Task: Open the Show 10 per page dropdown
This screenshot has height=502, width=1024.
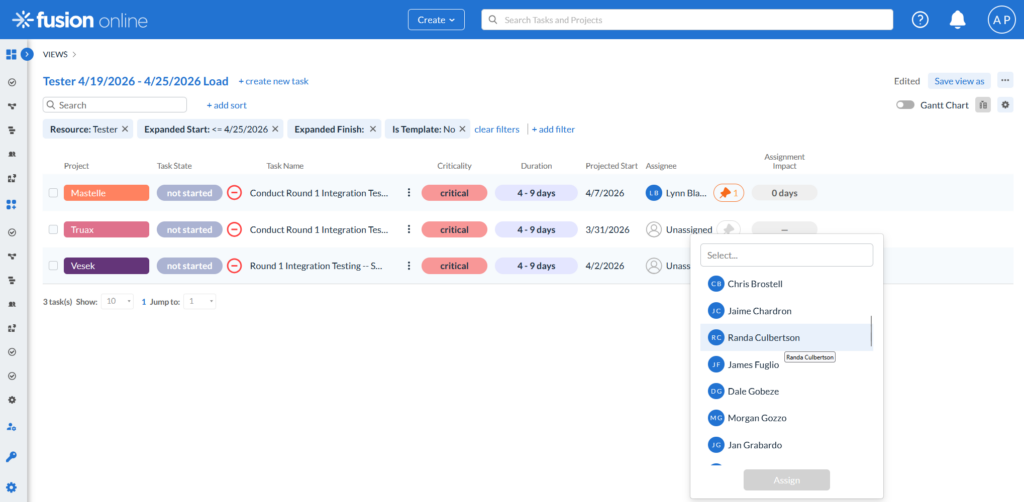Action: point(118,301)
